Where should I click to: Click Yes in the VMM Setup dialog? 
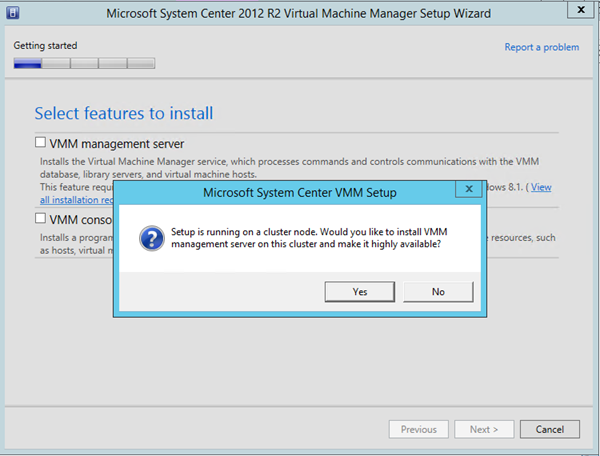click(360, 292)
